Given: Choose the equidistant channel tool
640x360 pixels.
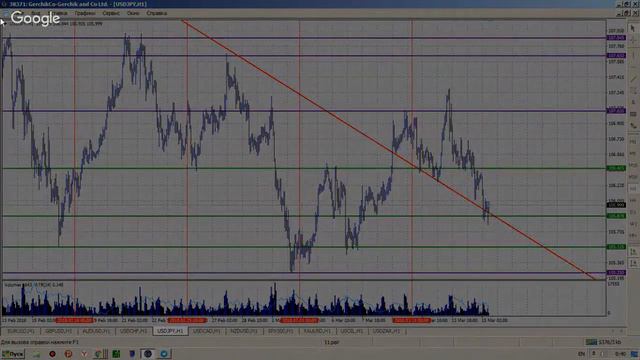Looking at the screenshot, I should point(633,90).
